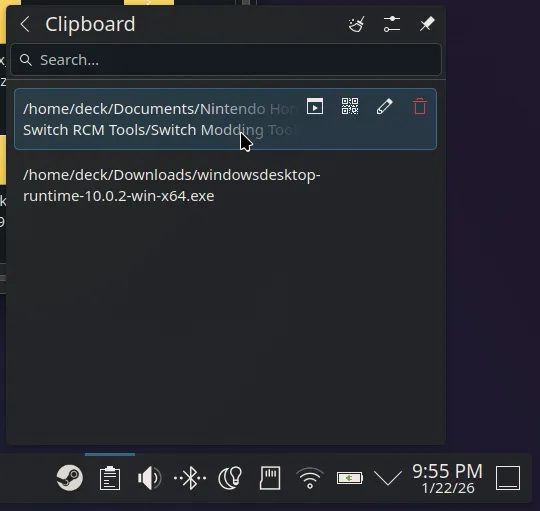Open Steam from the system tray
The image size is (540, 511).
pyautogui.click(x=70, y=478)
